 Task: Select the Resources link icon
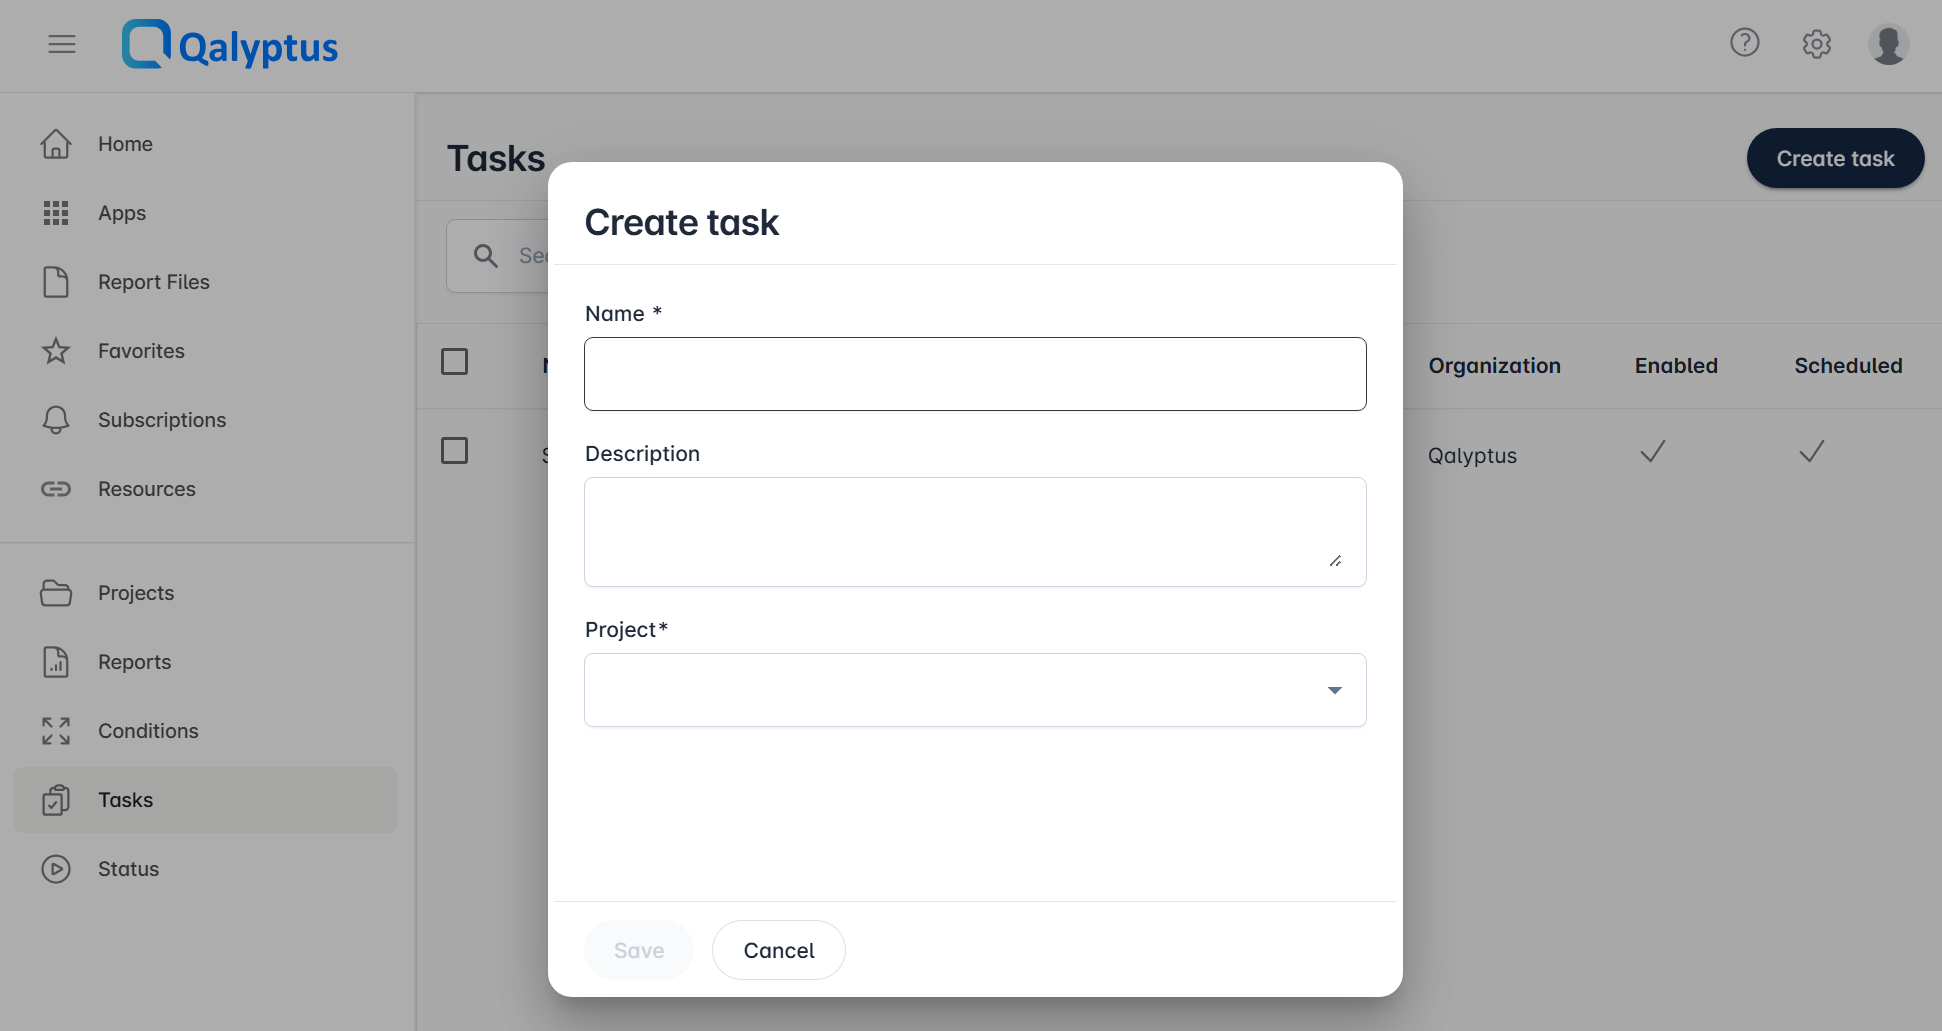coord(57,488)
